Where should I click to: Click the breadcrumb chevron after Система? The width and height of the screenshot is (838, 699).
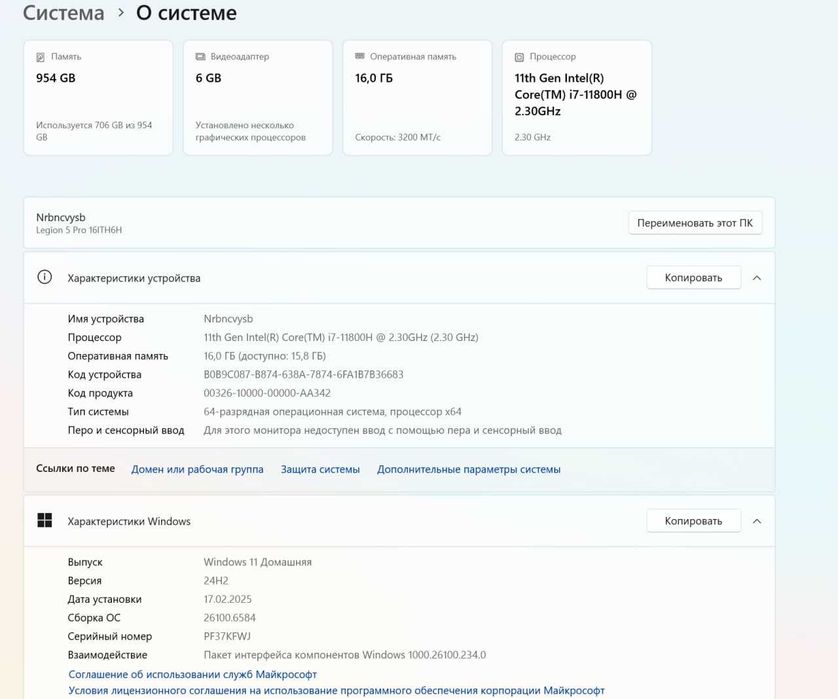(x=121, y=12)
